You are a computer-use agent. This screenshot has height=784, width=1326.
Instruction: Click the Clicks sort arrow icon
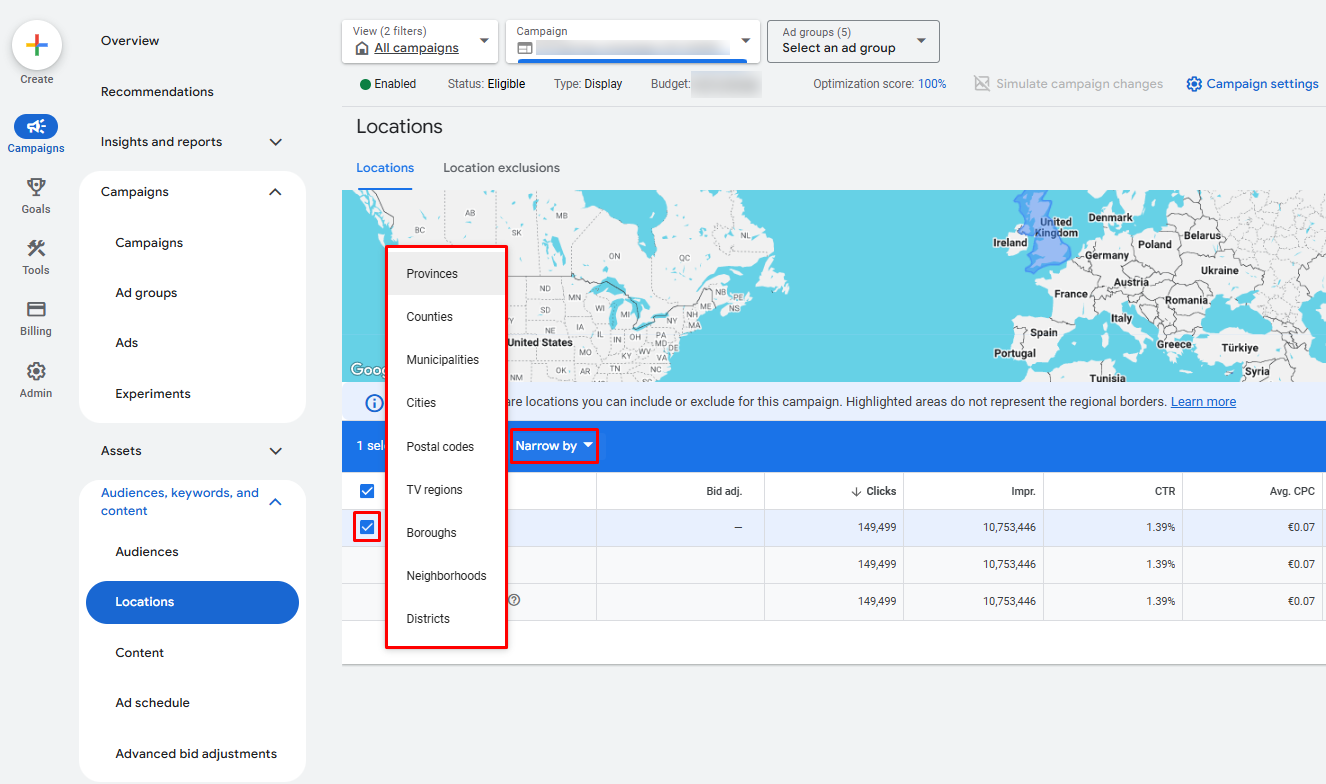856,491
